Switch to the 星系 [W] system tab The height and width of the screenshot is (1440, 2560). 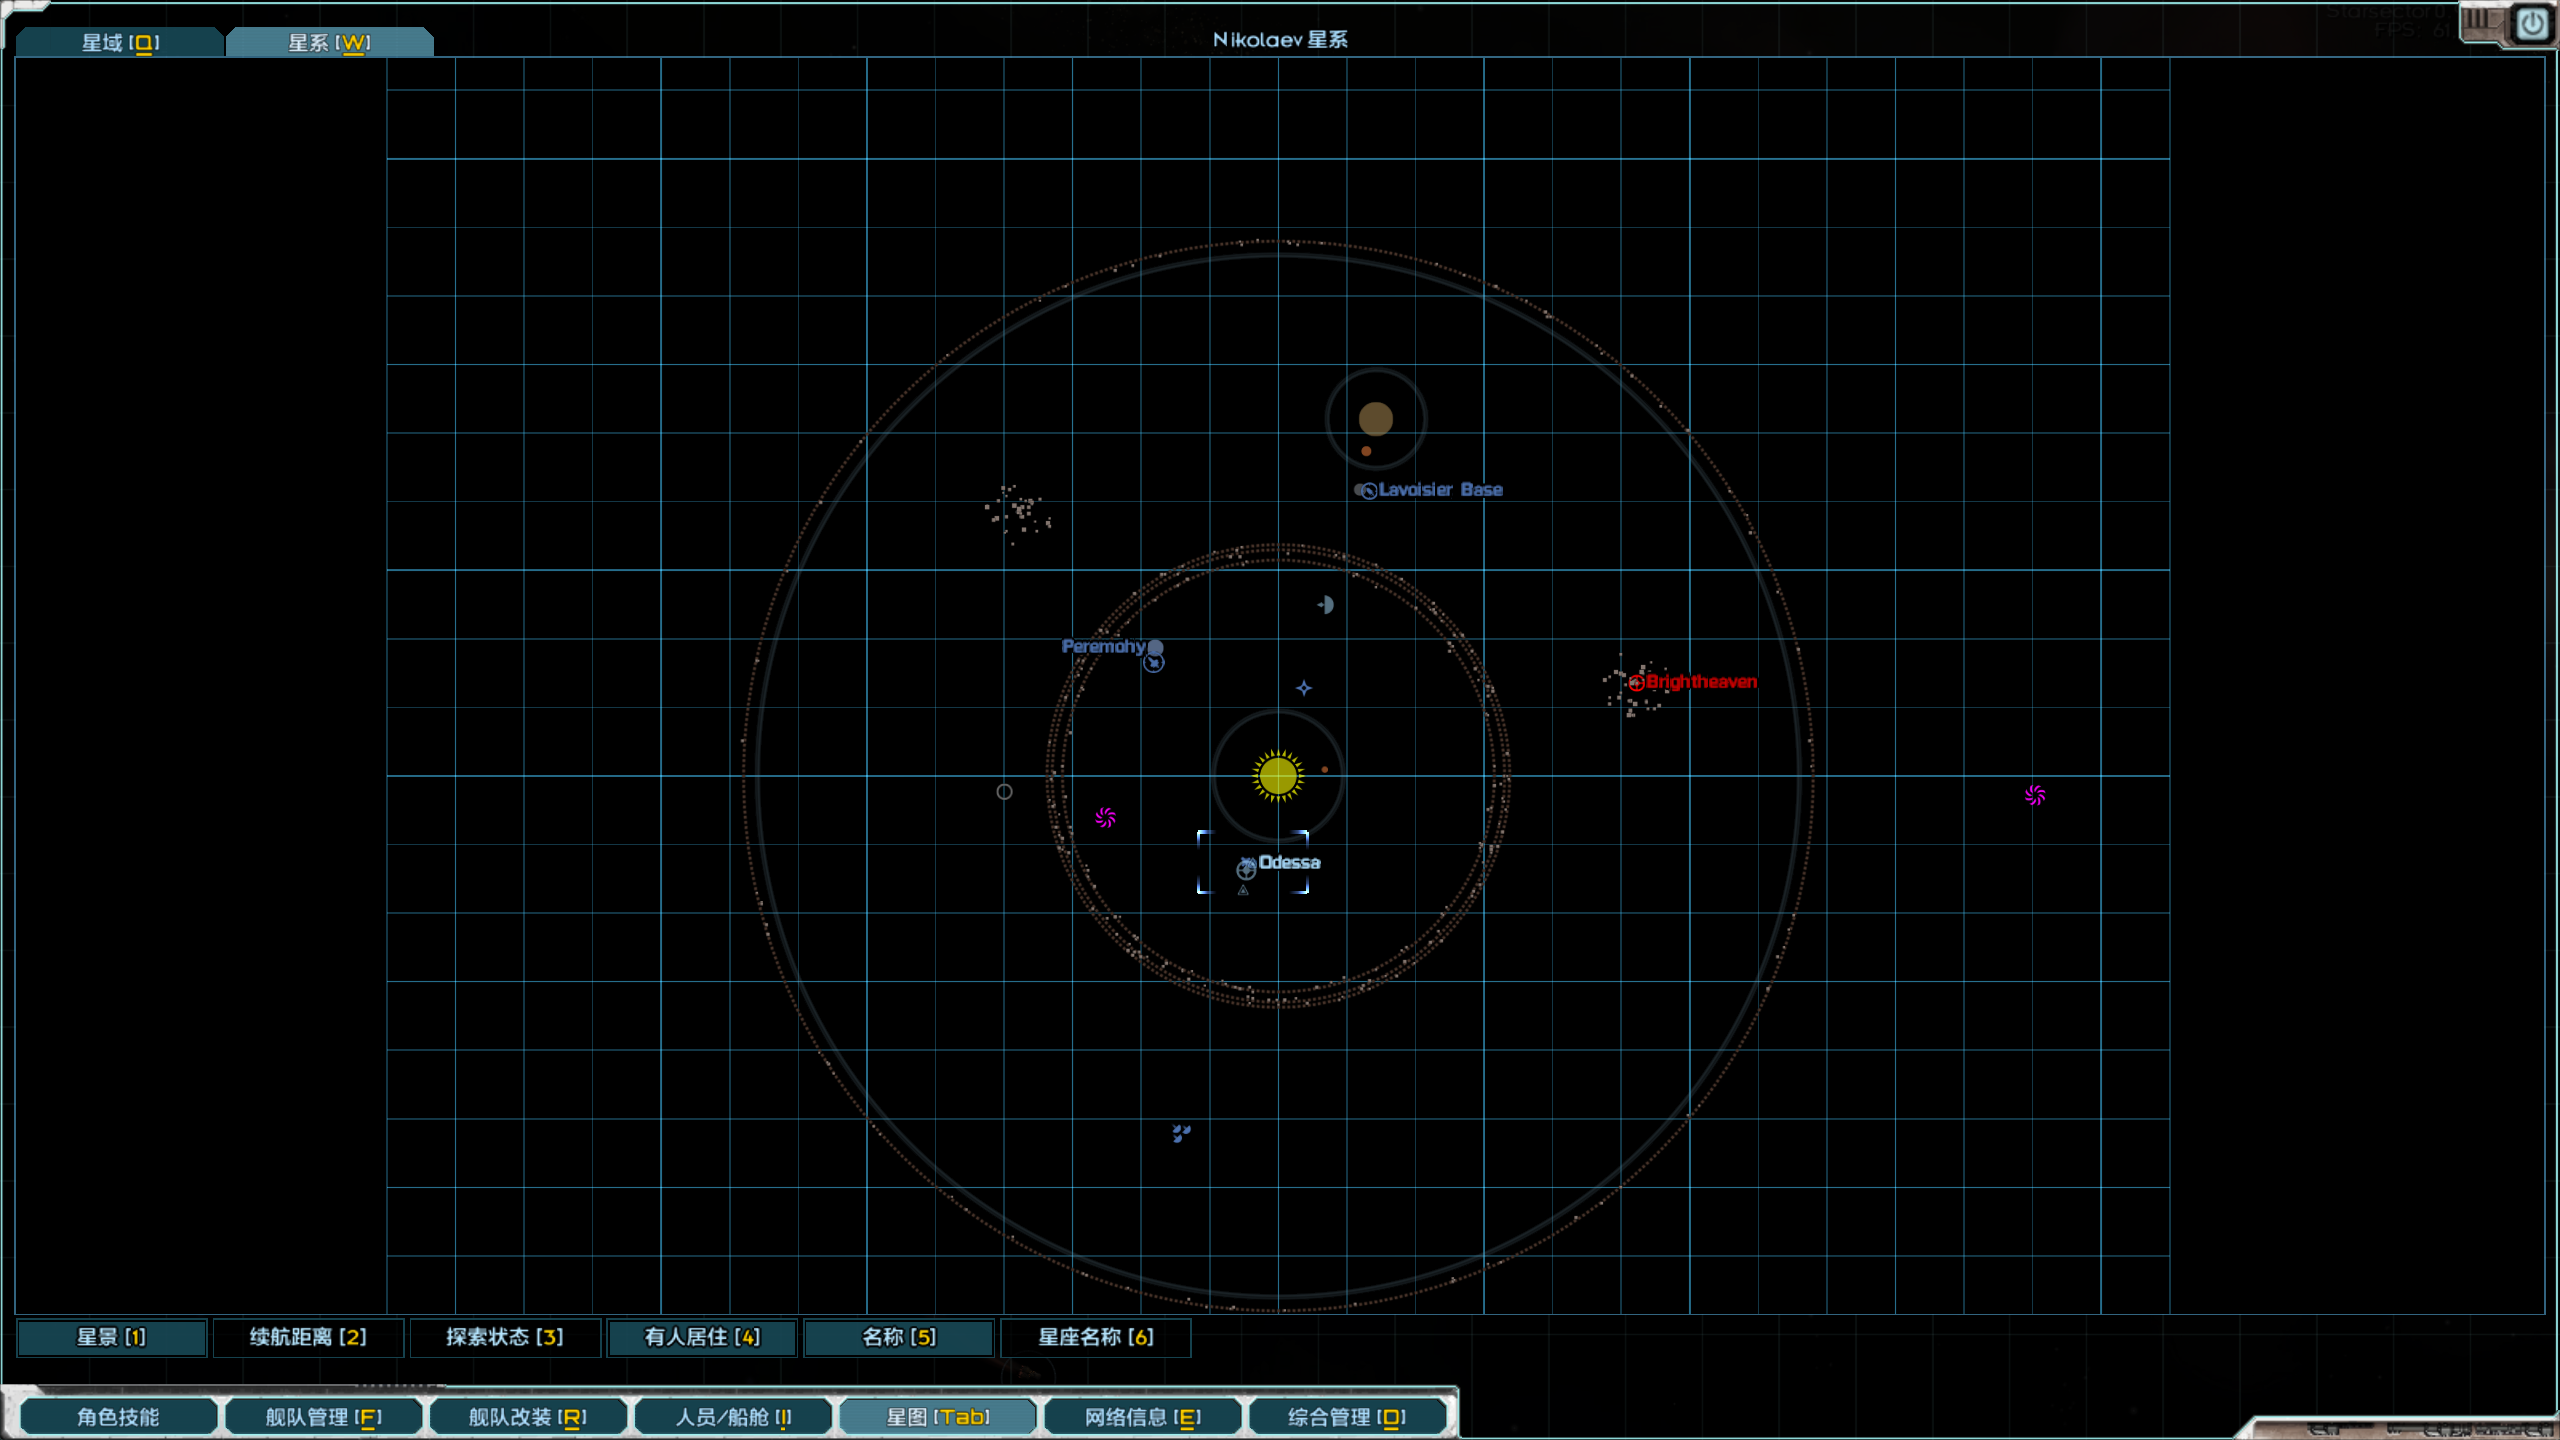tap(329, 42)
